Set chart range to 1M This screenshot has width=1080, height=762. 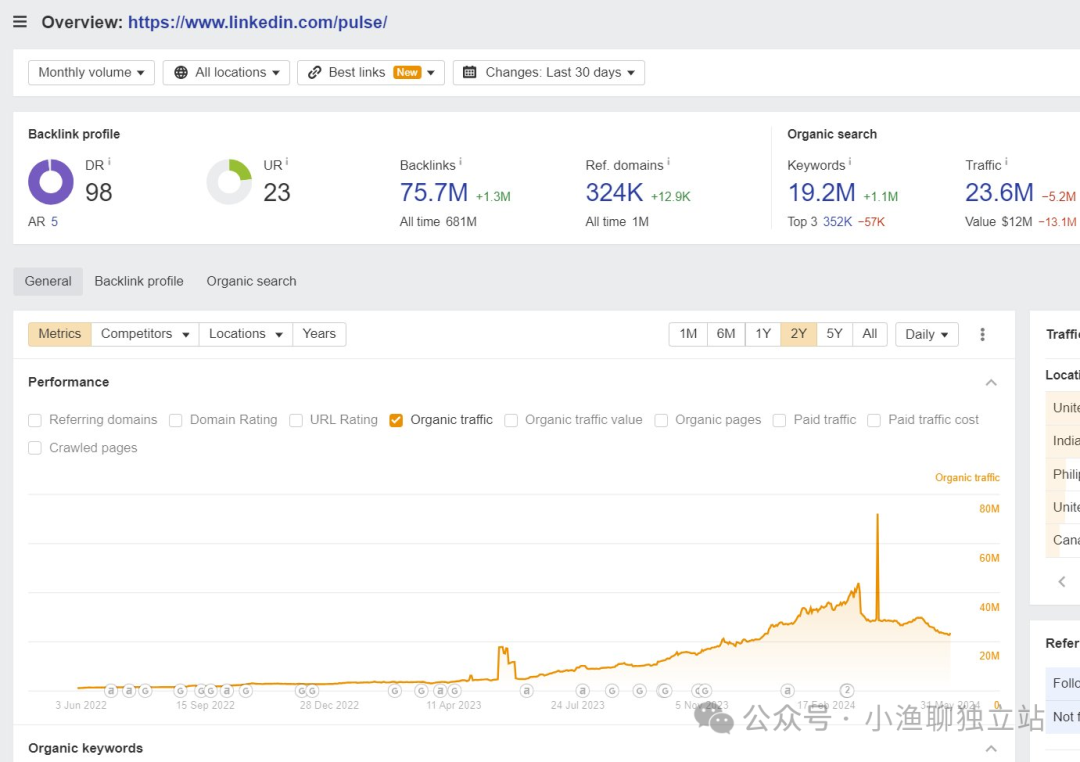tap(688, 334)
